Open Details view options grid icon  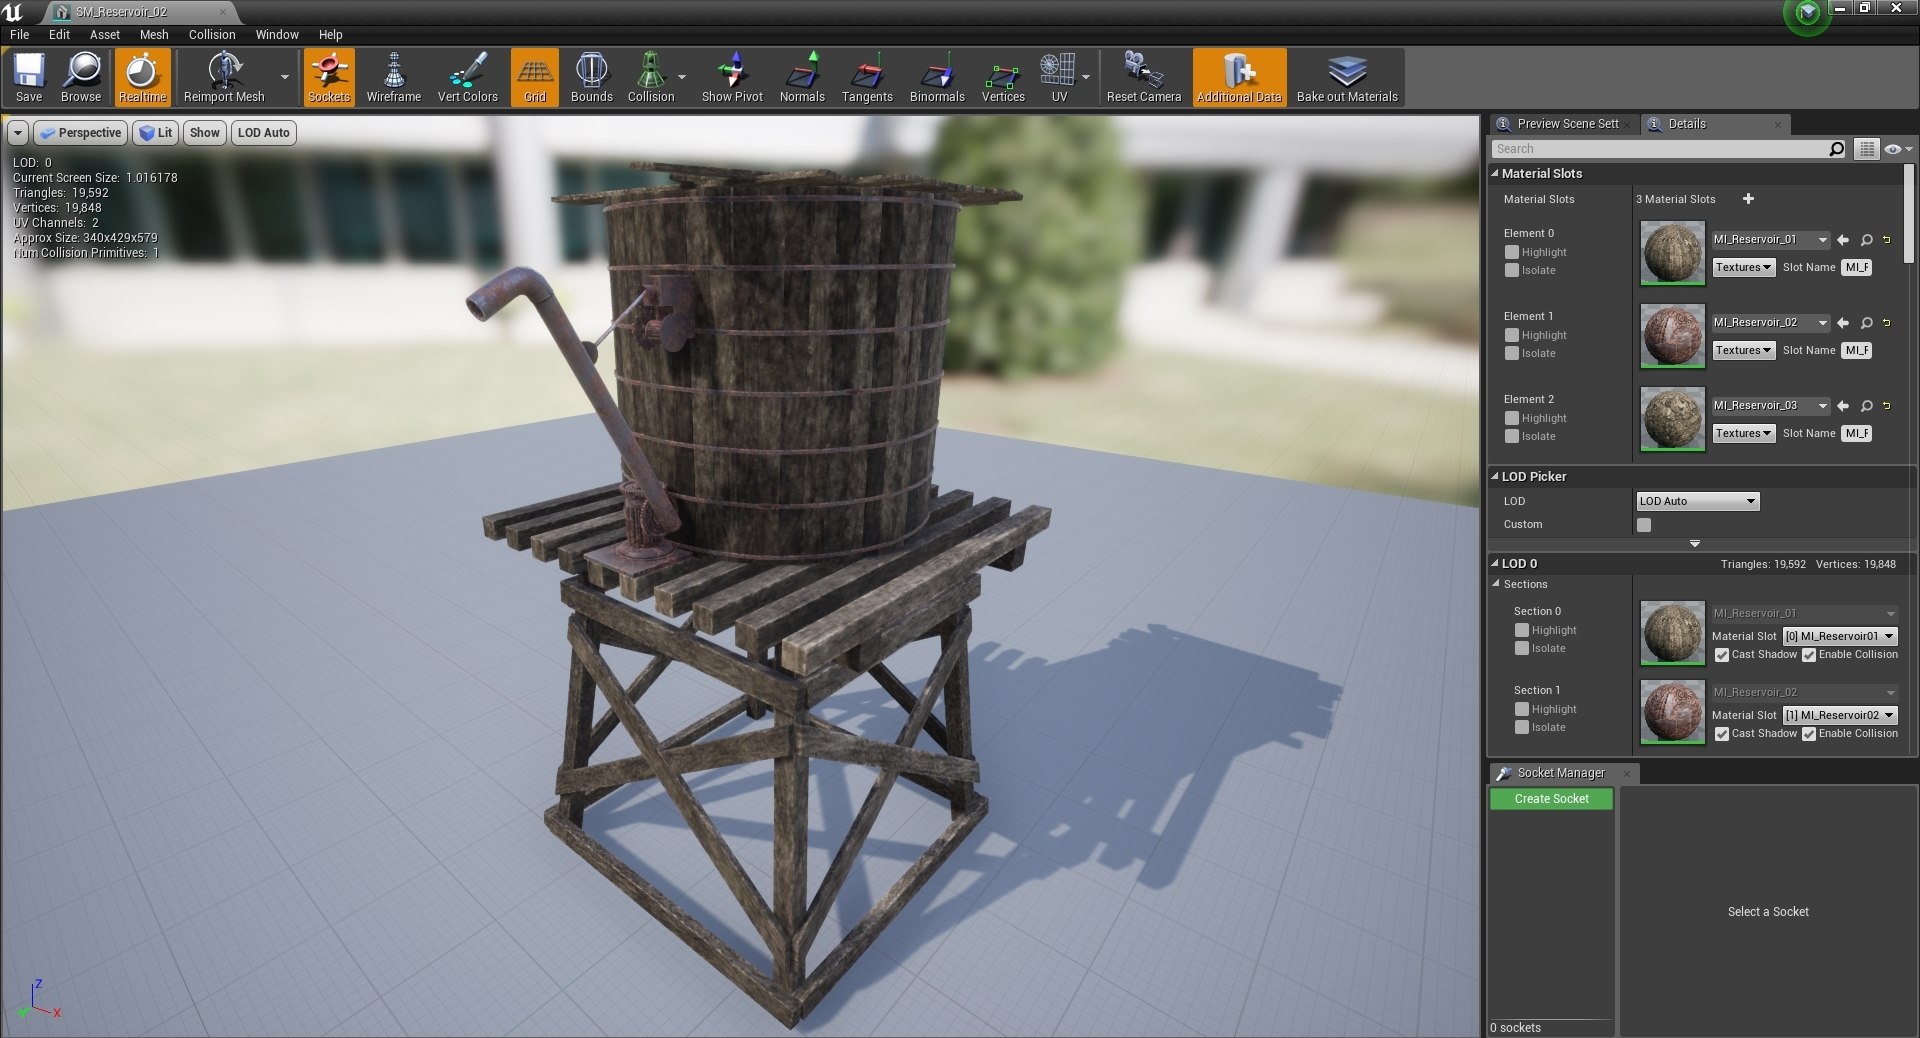click(1867, 149)
